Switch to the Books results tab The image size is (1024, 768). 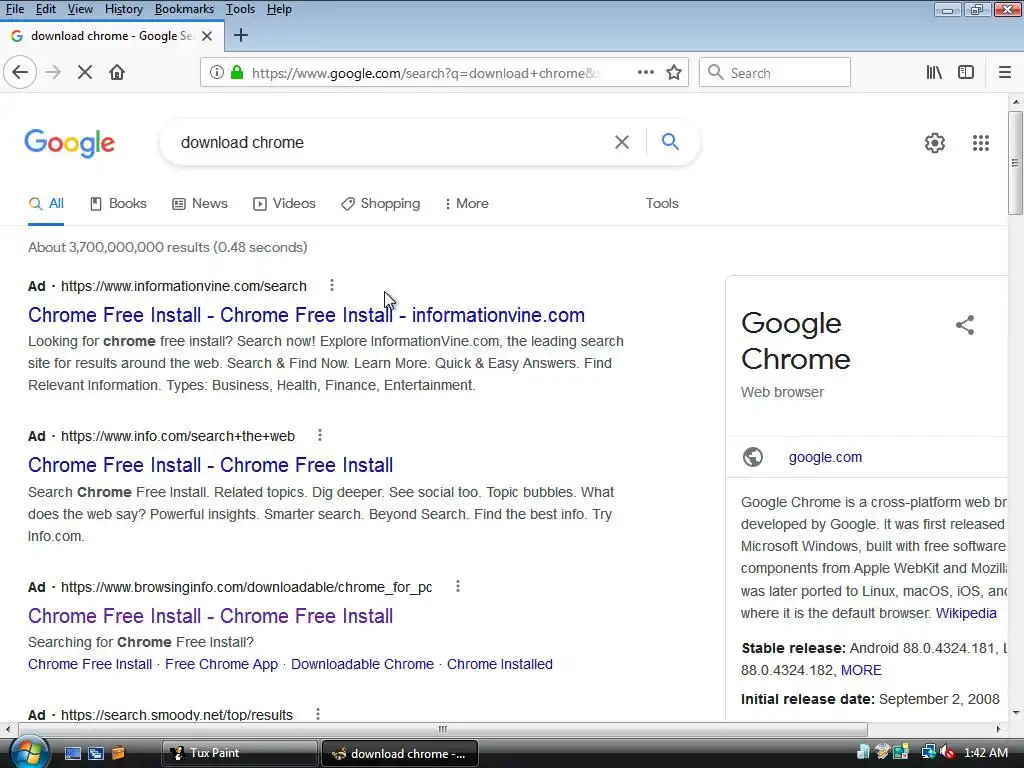118,204
